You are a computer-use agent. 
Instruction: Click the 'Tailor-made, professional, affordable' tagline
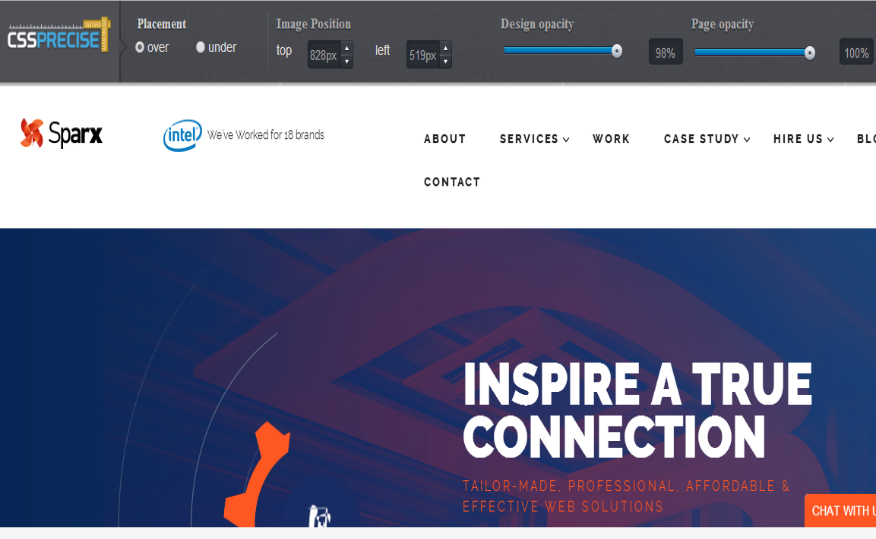626,496
